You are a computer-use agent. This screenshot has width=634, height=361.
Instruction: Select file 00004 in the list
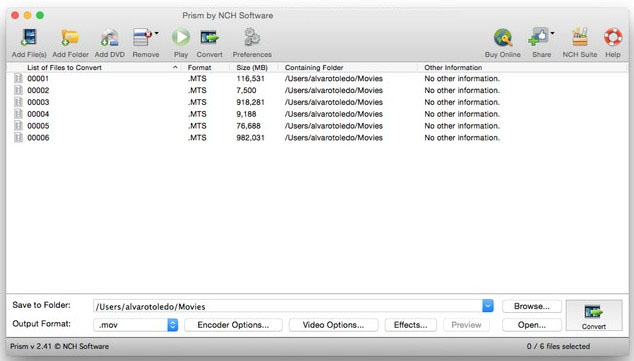(38, 114)
